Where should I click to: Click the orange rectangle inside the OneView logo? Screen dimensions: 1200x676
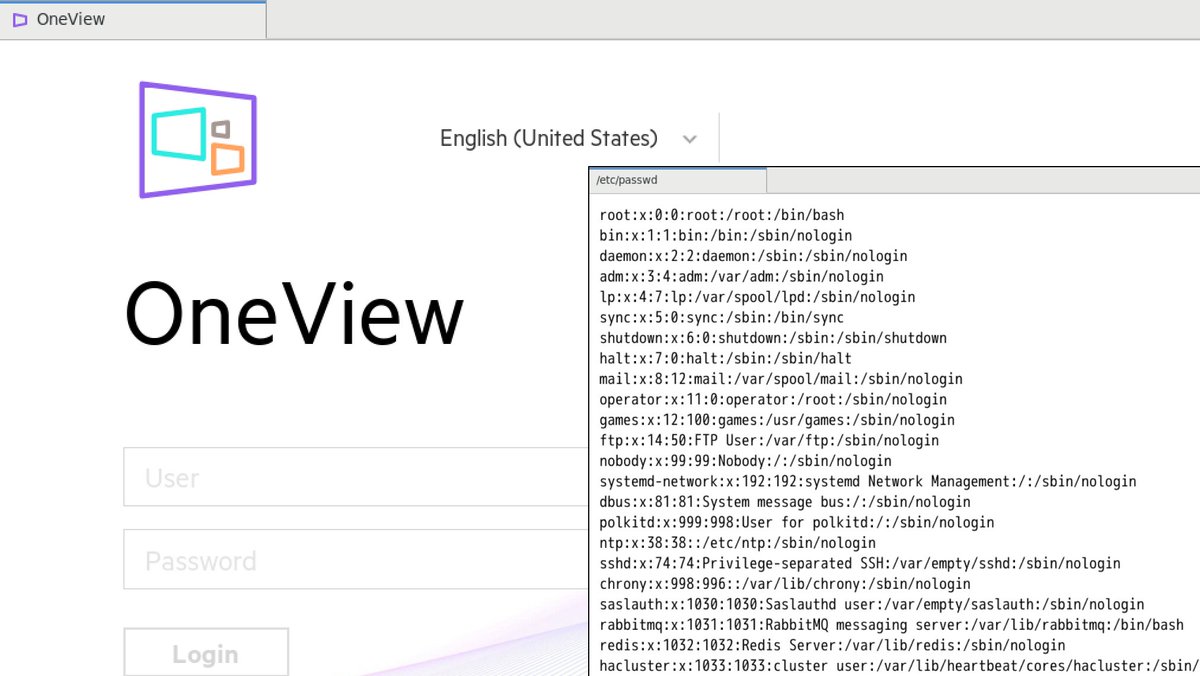point(227,157)
